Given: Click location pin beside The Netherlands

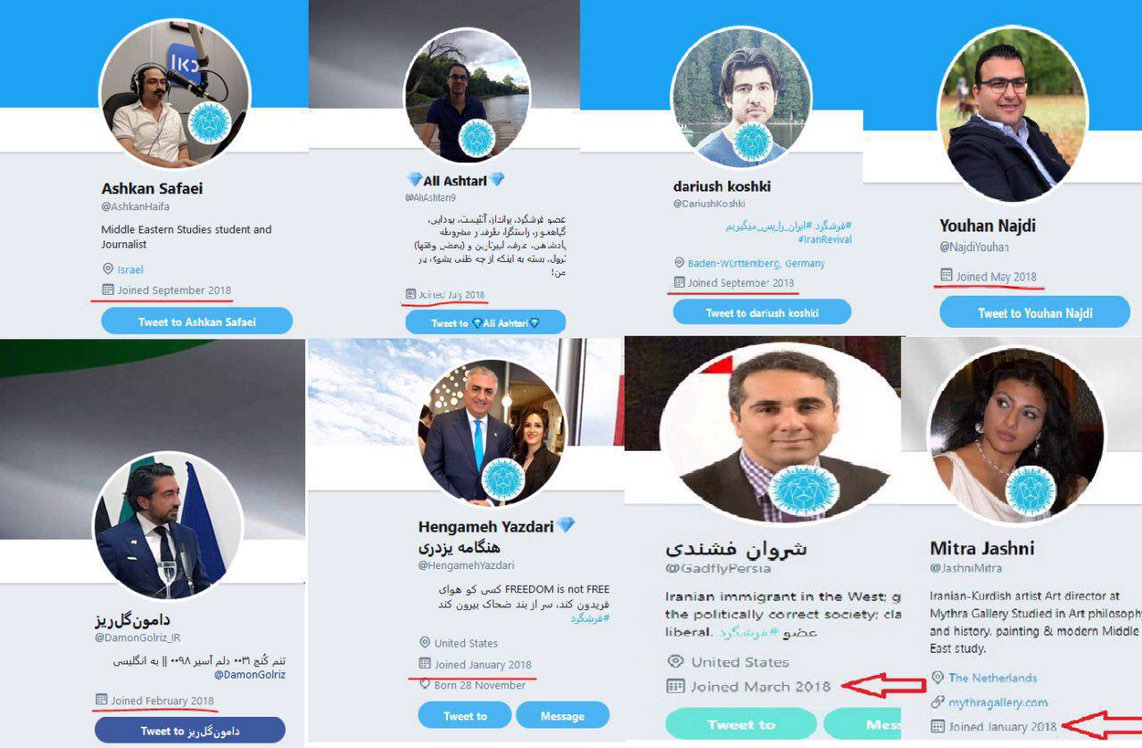Looking at the screenshot, I should click(937, 677).
